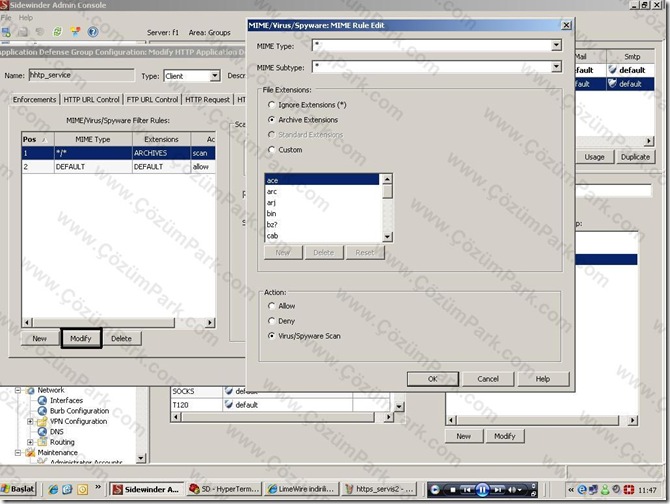Collapse the Network tree node
670x504 pixels.
coord(18,390)
